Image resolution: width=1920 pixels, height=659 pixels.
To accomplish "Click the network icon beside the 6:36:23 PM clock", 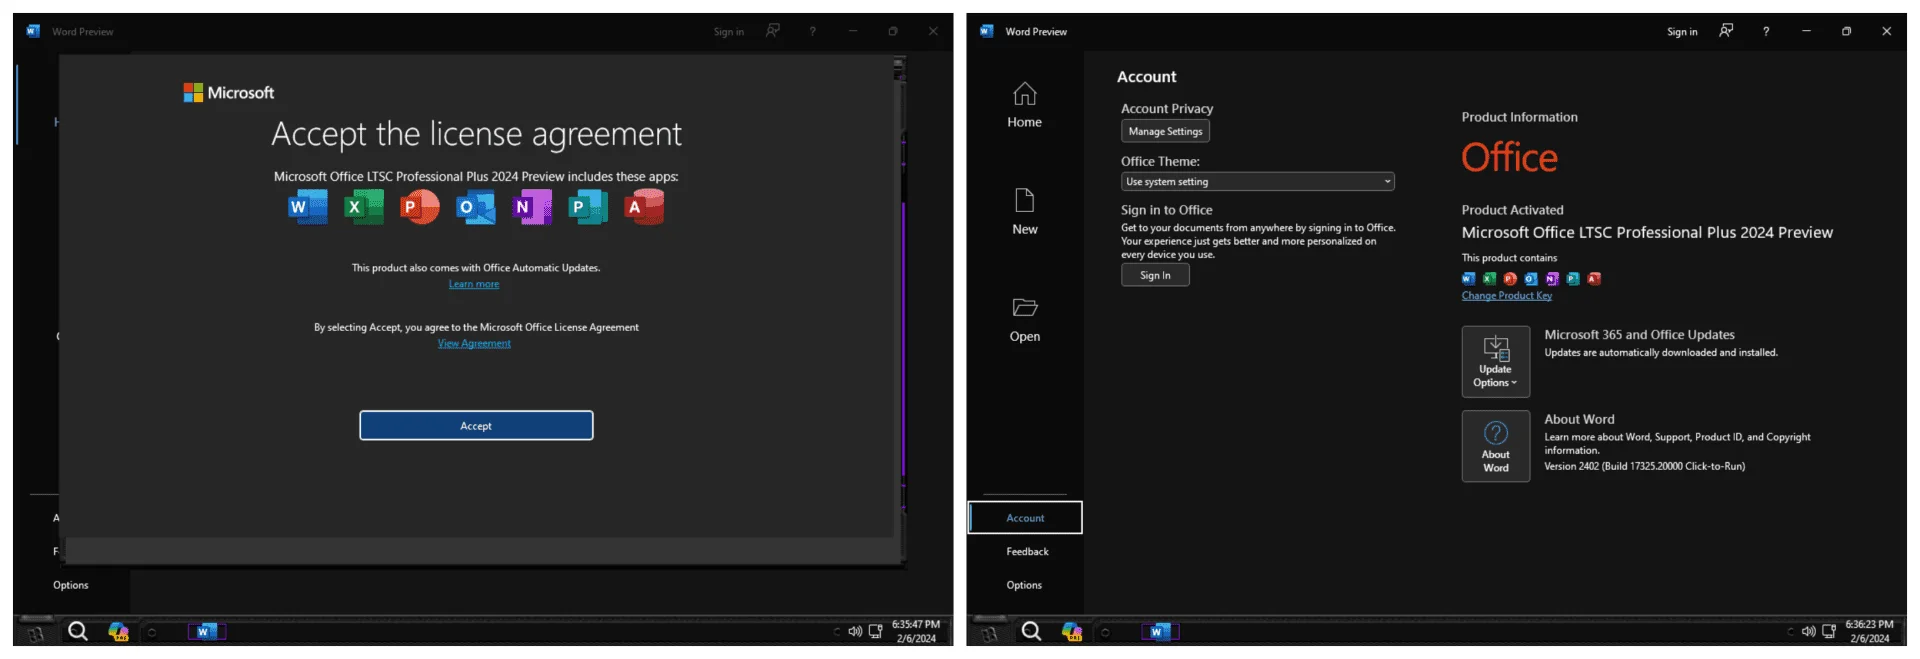I will coord(1829,631).
